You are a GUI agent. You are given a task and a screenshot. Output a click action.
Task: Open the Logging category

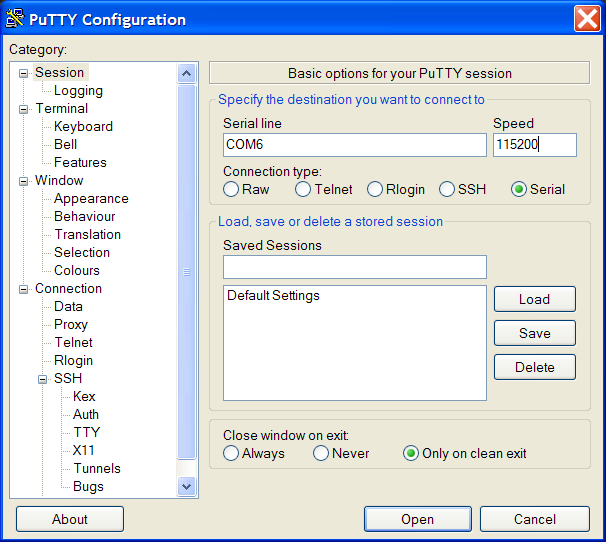coord(78,90)
